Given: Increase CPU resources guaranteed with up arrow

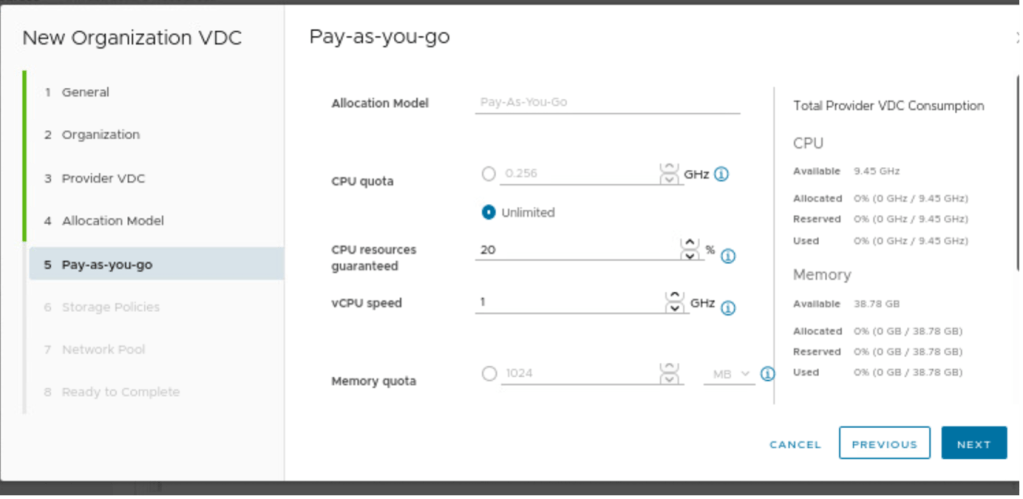Looking at the screenshot, I should point(688,243).
